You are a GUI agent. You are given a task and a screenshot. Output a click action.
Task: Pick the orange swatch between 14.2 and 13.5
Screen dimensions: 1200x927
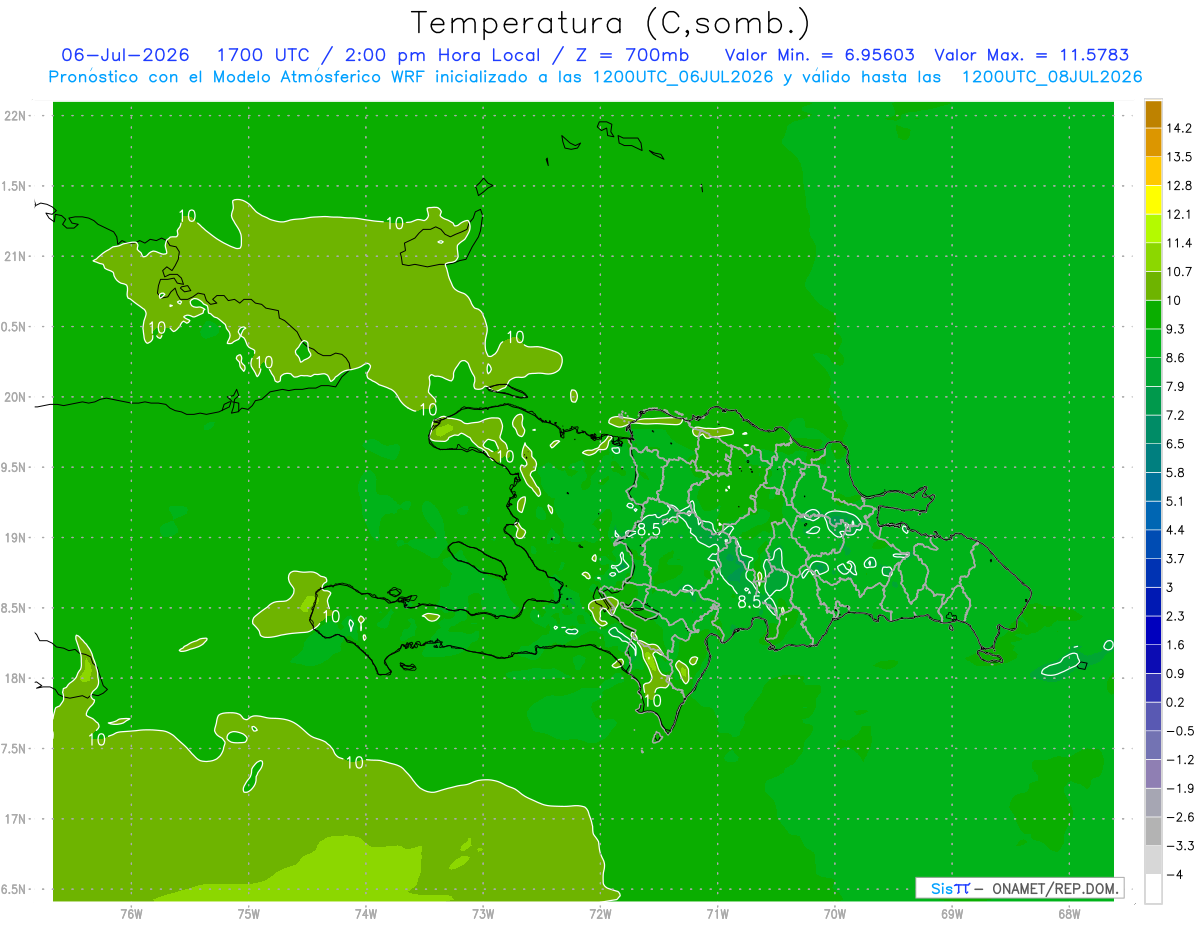click(1153, 143)
